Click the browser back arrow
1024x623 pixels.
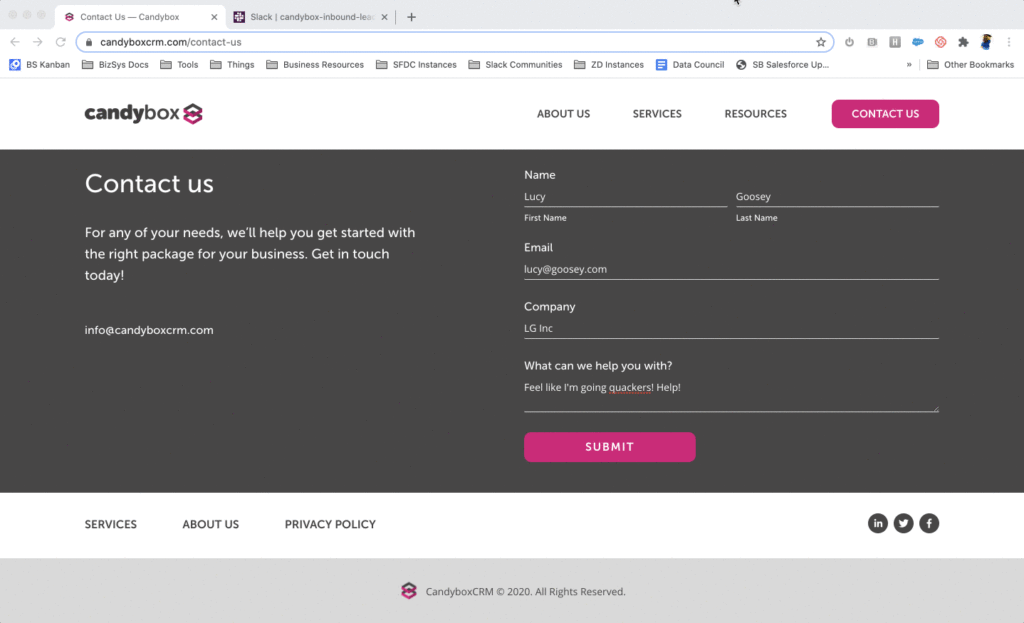pyautogui.click(x=15, y=42)
